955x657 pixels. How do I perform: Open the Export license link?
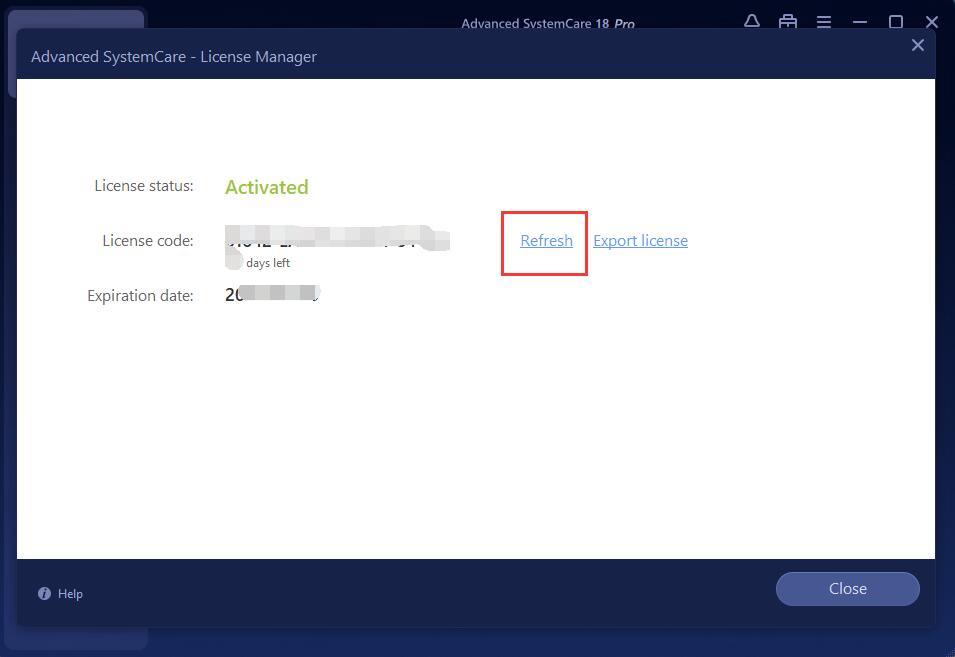[x=640, y=241]
